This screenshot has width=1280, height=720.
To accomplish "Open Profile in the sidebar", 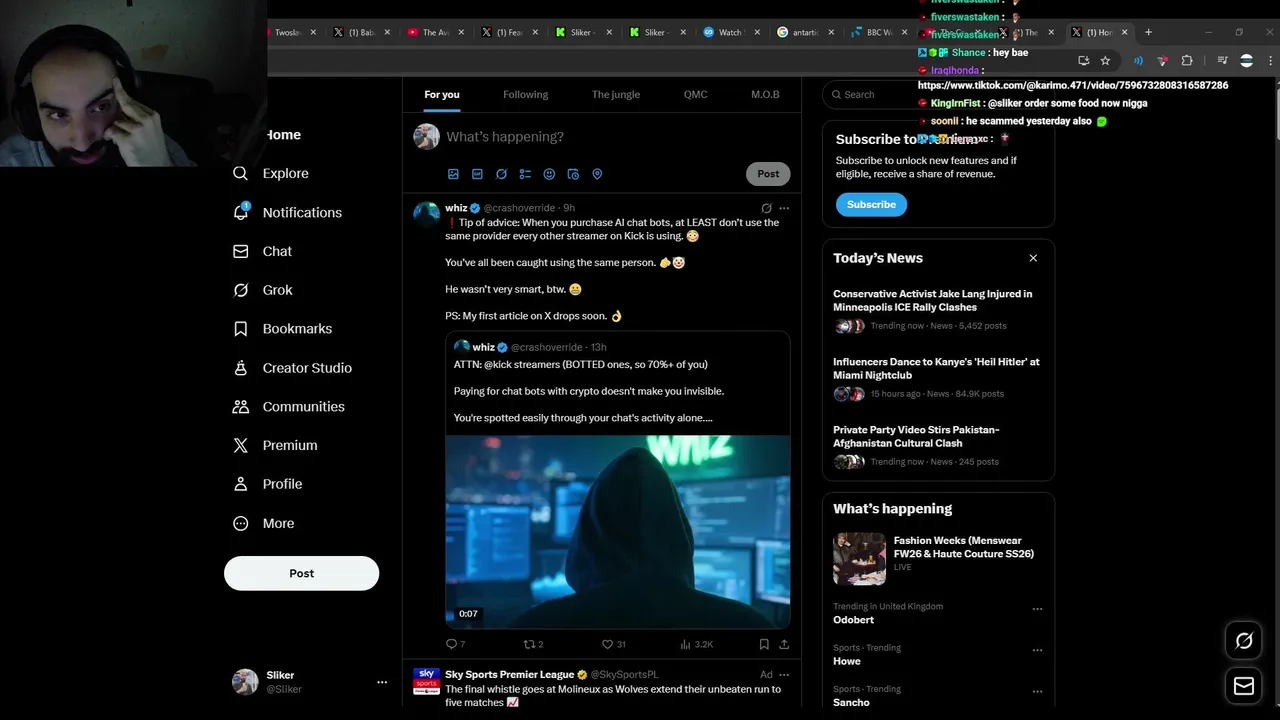I will [x=267, y=484].
